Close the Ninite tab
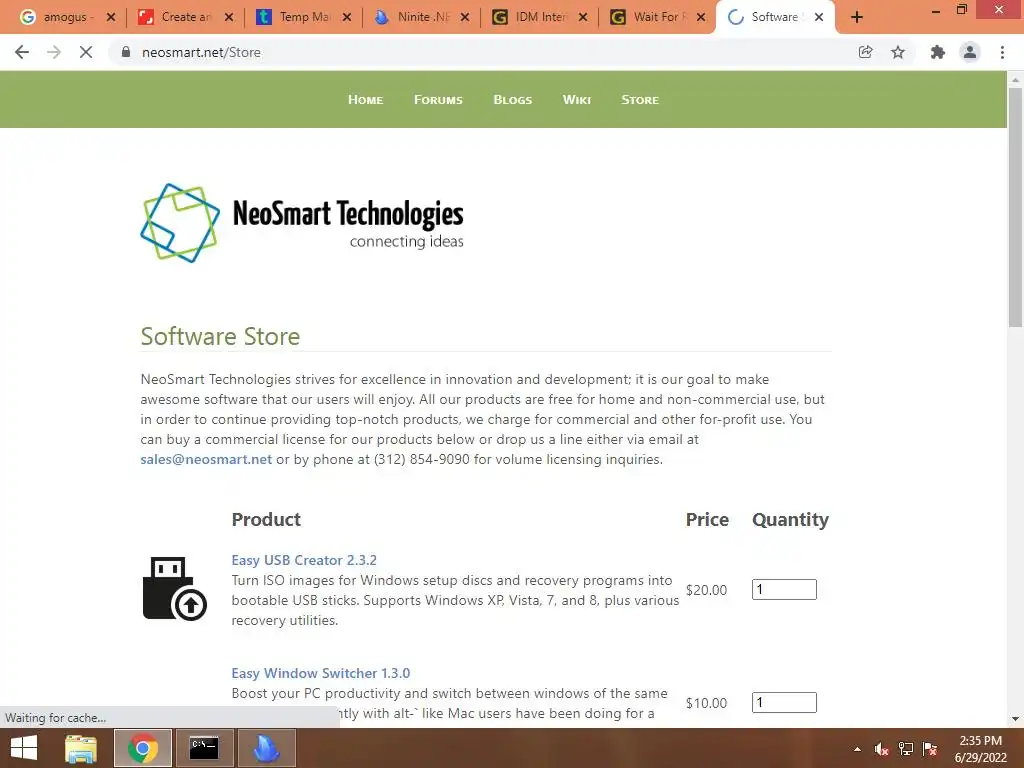 465,17
